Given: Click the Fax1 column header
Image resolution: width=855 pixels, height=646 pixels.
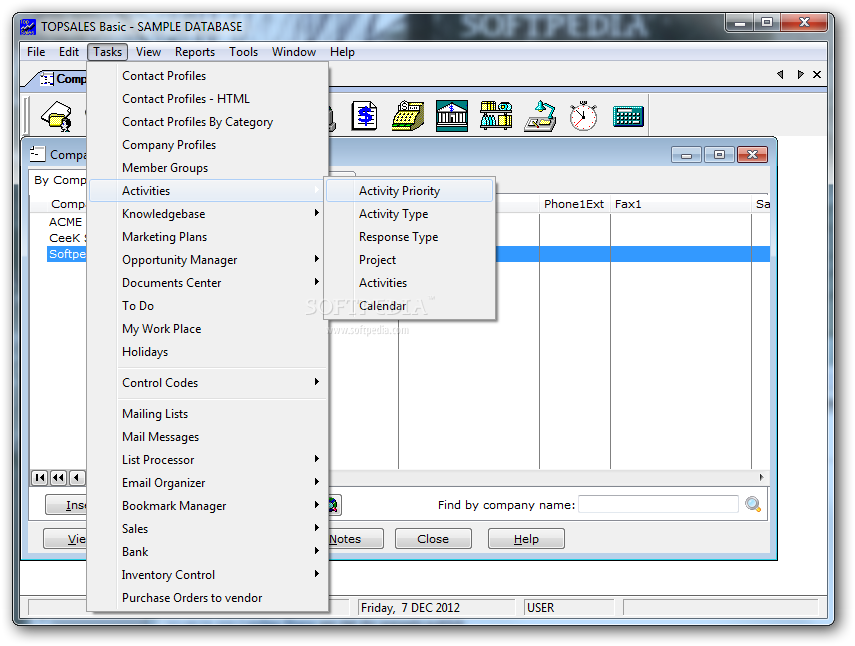Looking at the screenshot, I should point(681,204).
